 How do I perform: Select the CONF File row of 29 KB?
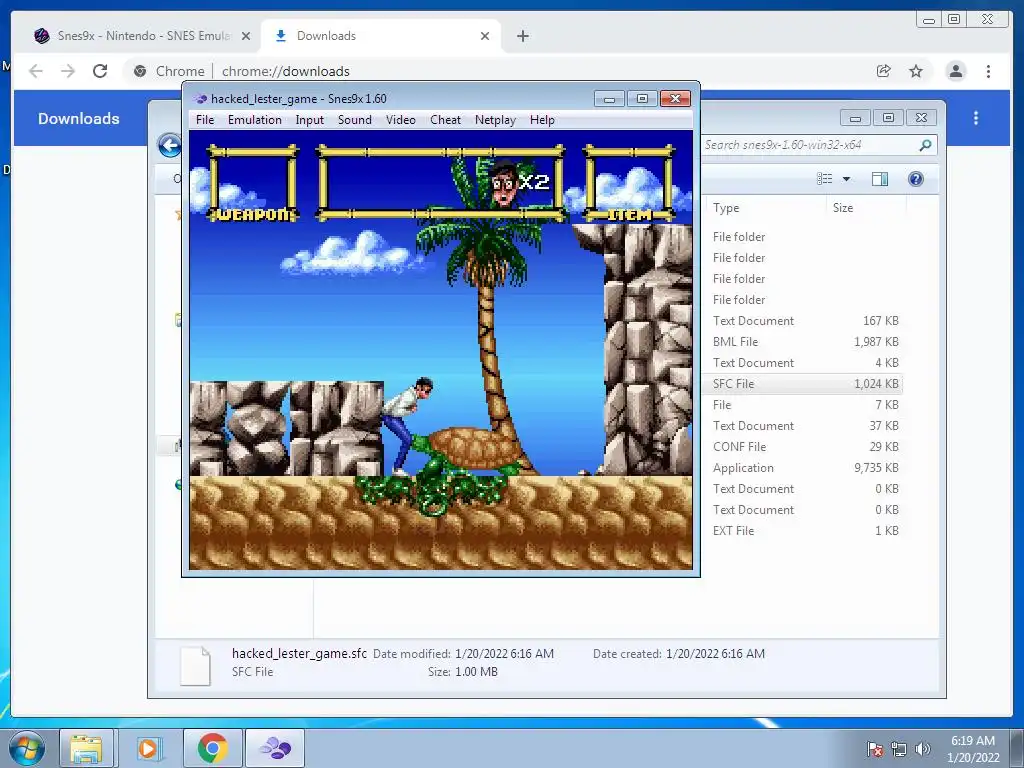tap(805, 447)
